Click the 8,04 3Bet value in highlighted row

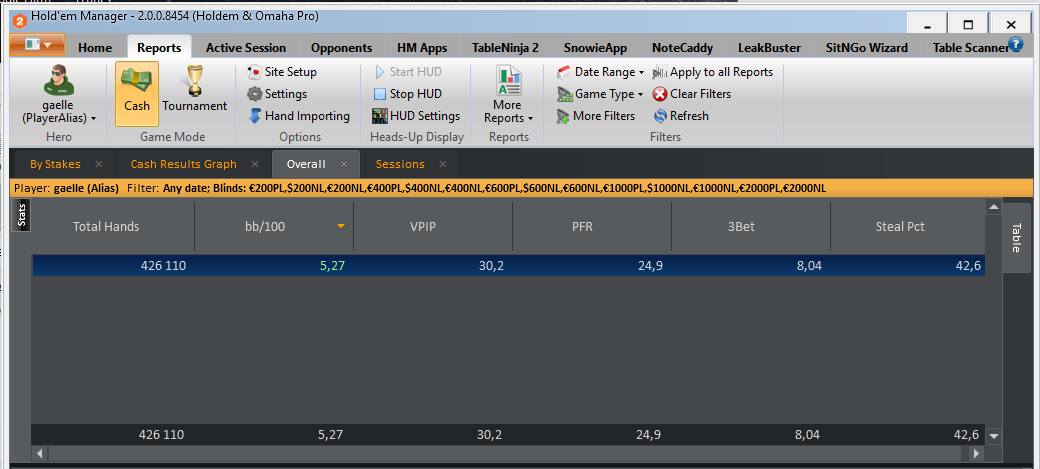pos(808,266)
